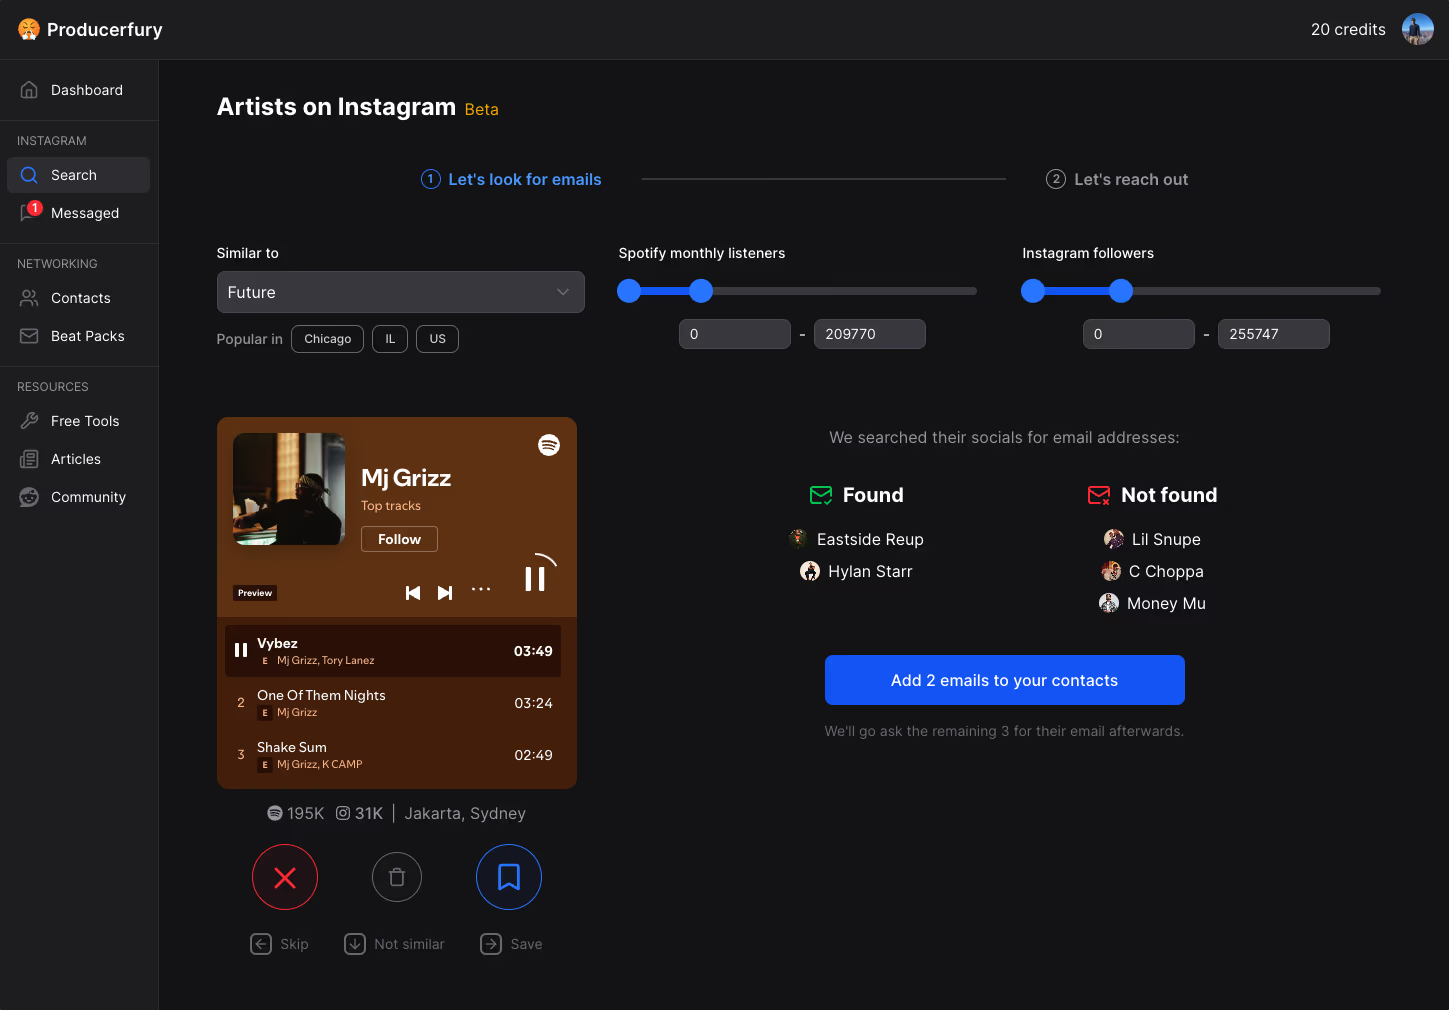Open Articles under Resources
The width and height of the screenshot is (1449, 1010).
click(x=79, y=459)
